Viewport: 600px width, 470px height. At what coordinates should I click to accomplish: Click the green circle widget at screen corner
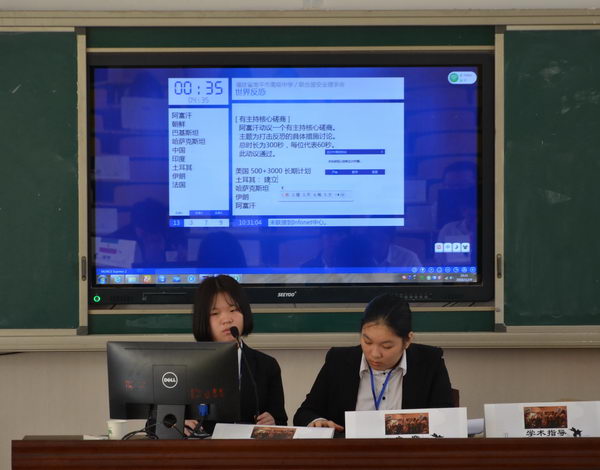pyautogui.click(x=454, y=78)
